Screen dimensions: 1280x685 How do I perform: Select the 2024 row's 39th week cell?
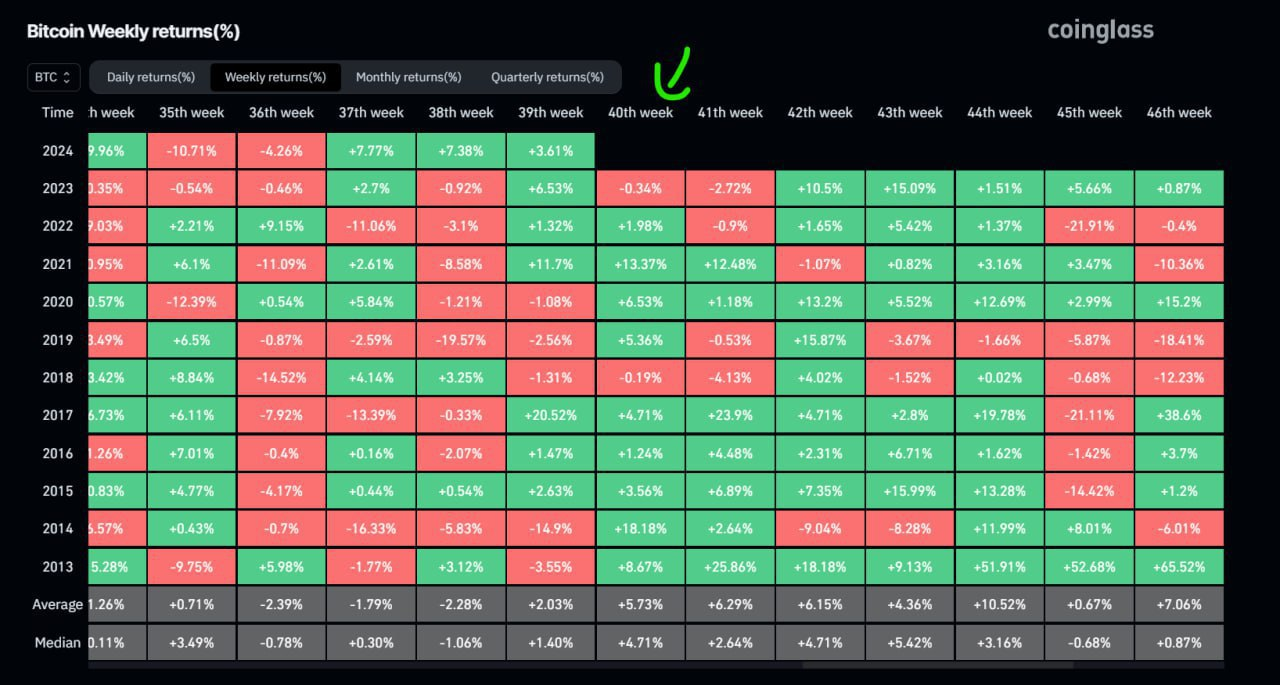click(550, 151)
